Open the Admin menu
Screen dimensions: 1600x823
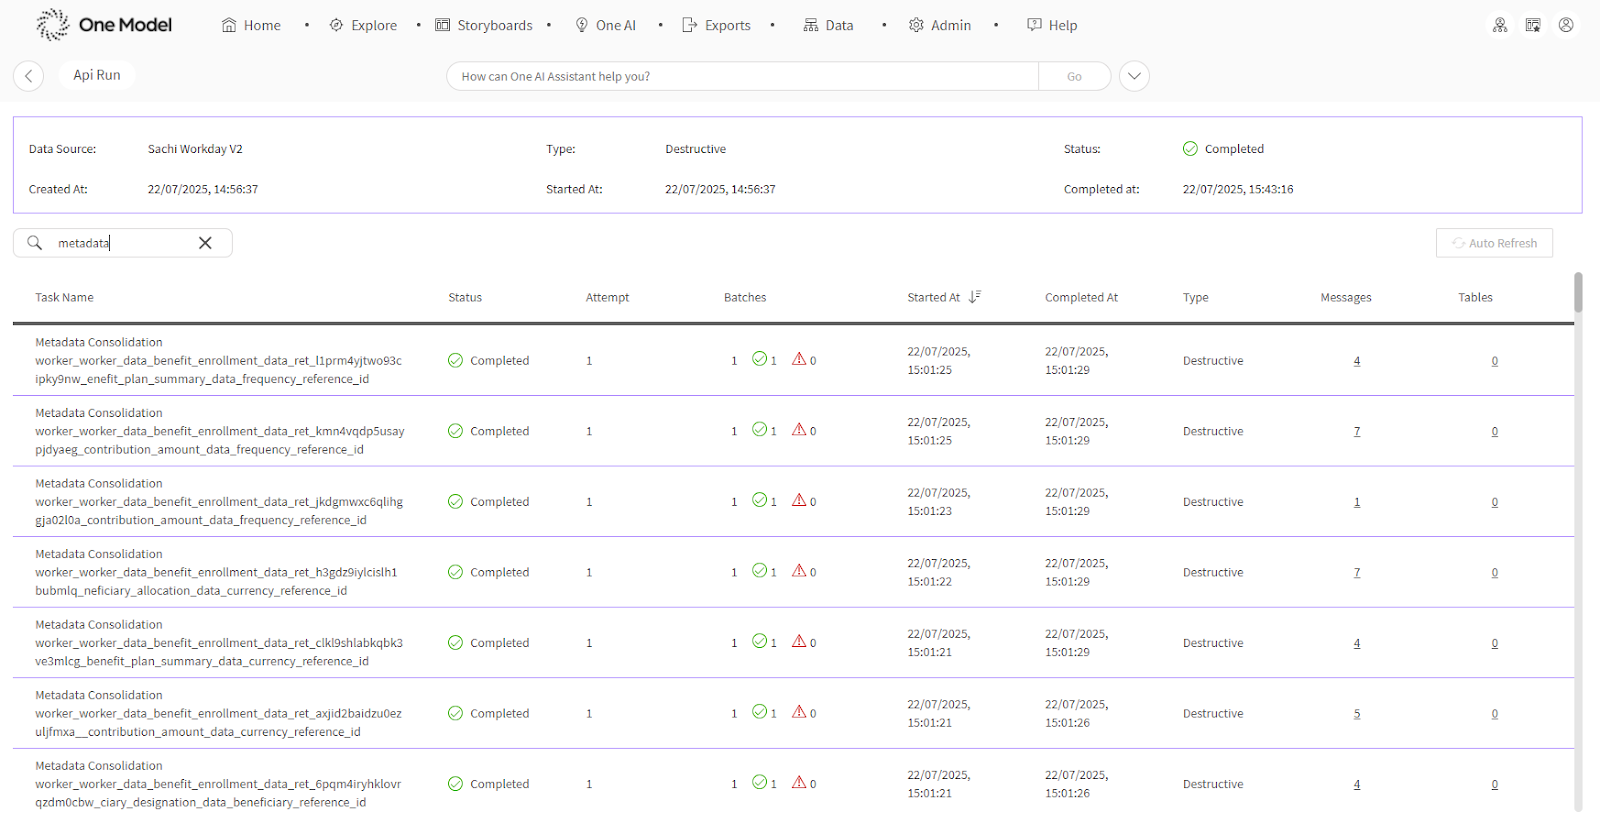[x=940, y=25]
